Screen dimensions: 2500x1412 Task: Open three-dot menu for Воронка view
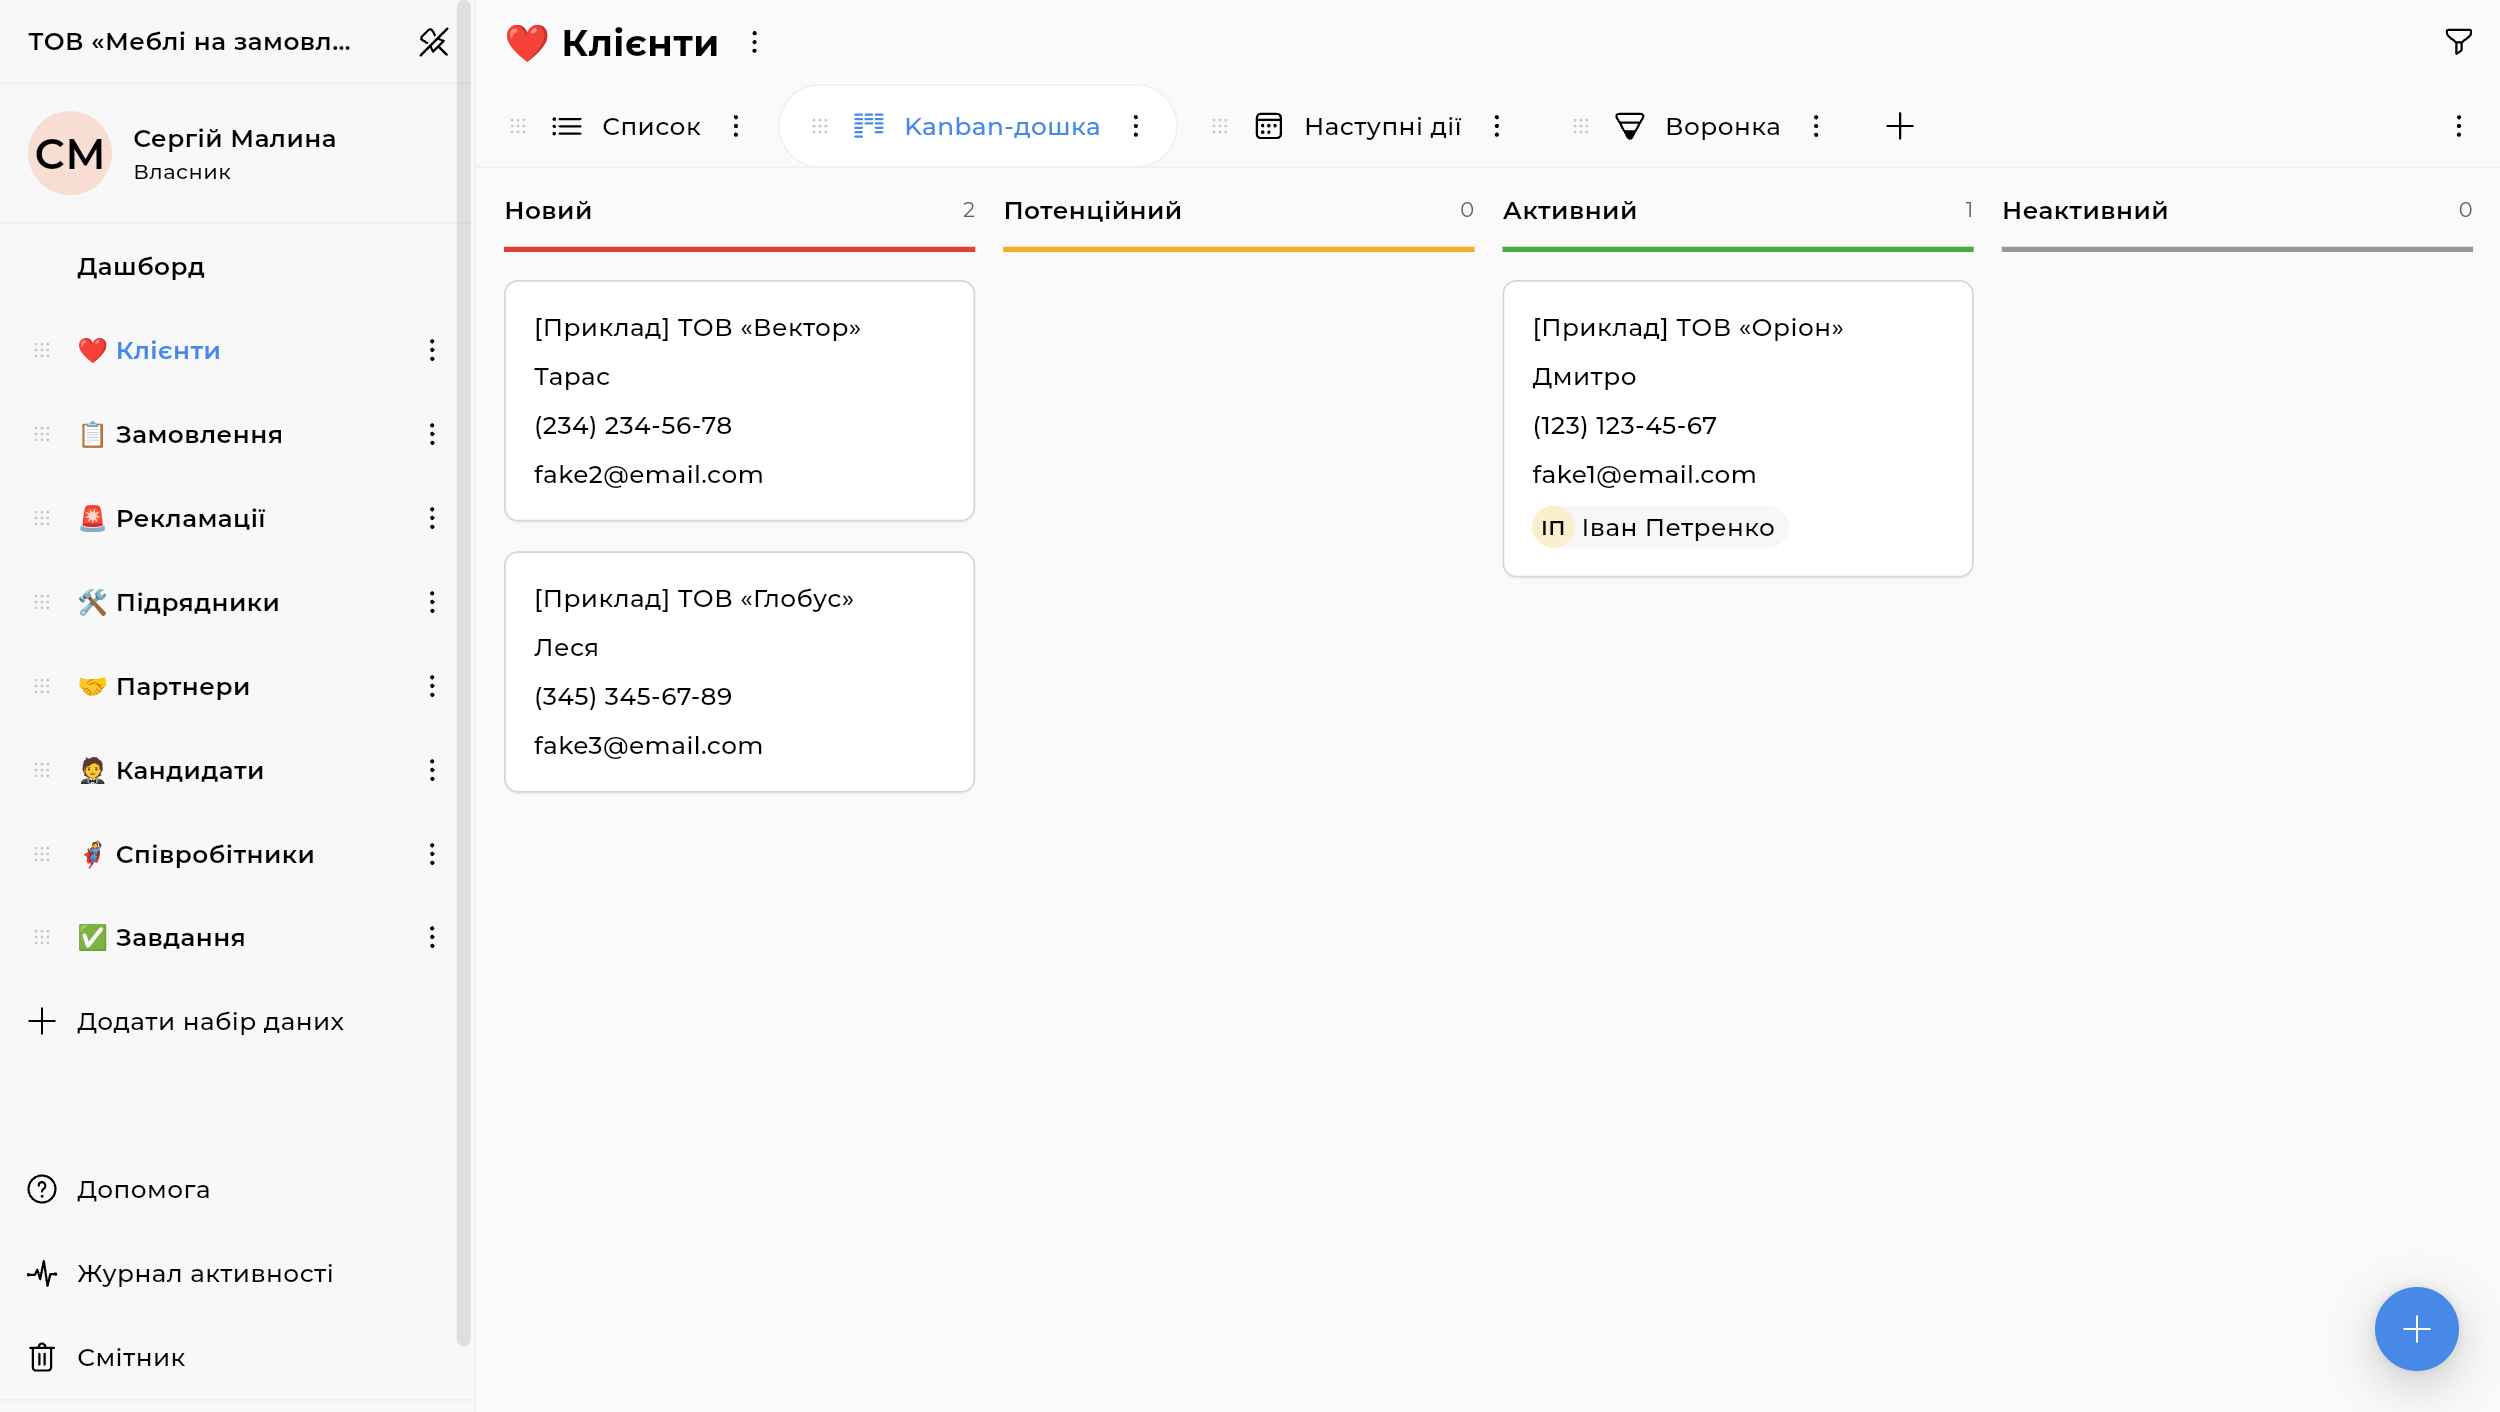pyautogui.click(x=1816, y=126)
